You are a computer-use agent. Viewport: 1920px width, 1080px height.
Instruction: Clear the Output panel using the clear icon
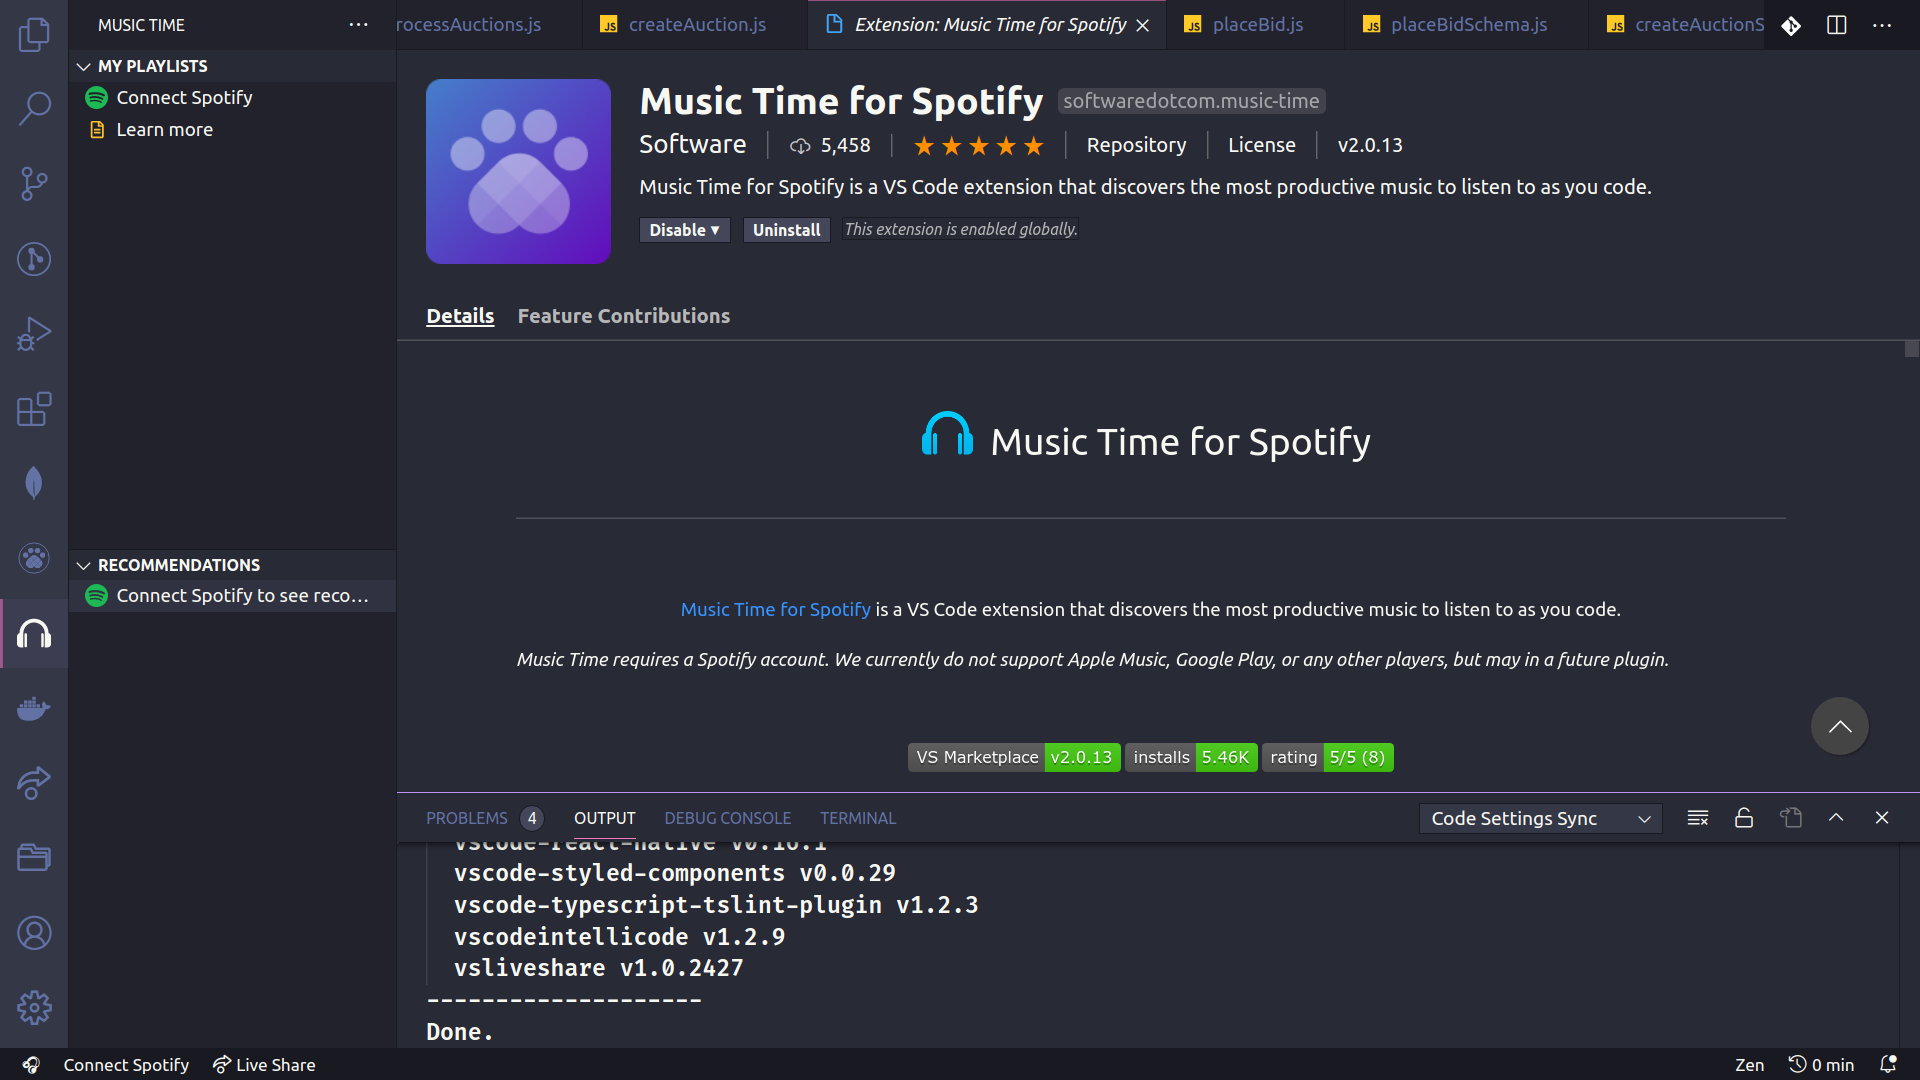click(1697, 817)
